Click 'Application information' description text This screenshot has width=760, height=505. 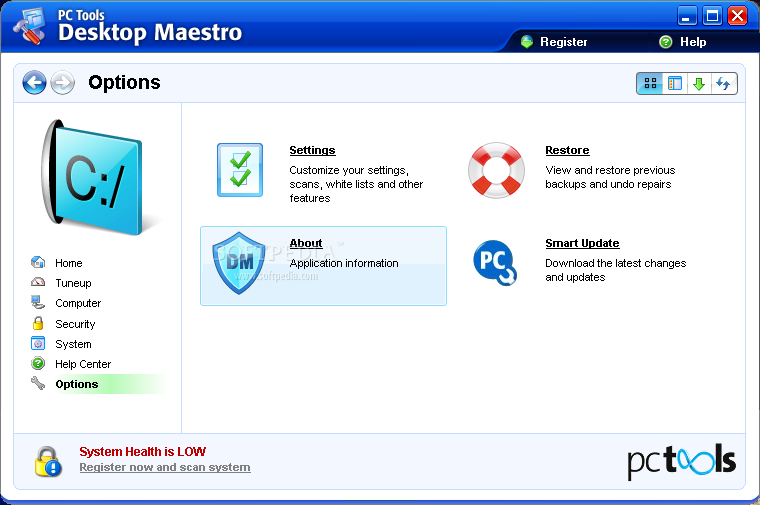[344, 263]
